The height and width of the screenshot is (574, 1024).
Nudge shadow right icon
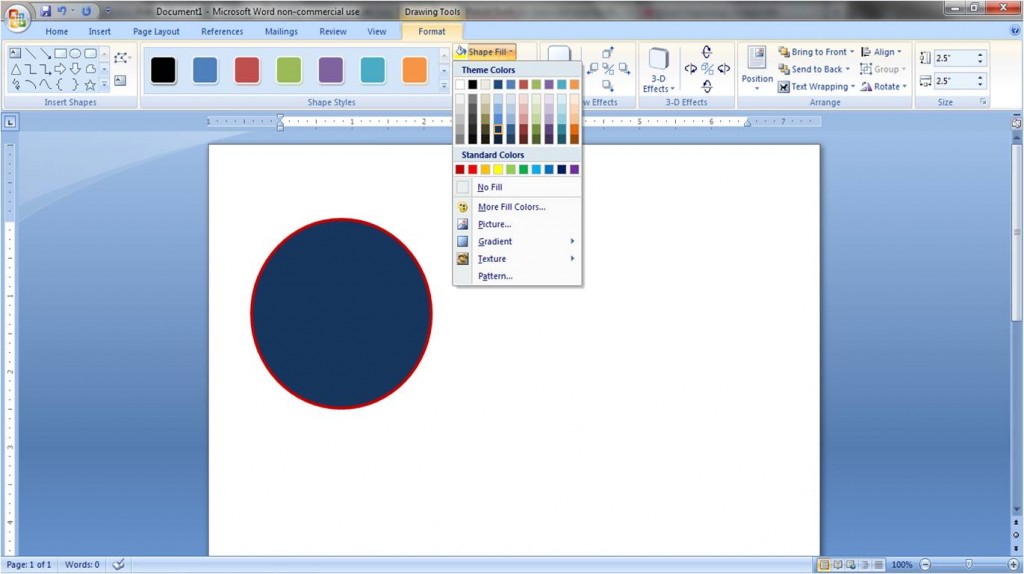tap(624, 69)
